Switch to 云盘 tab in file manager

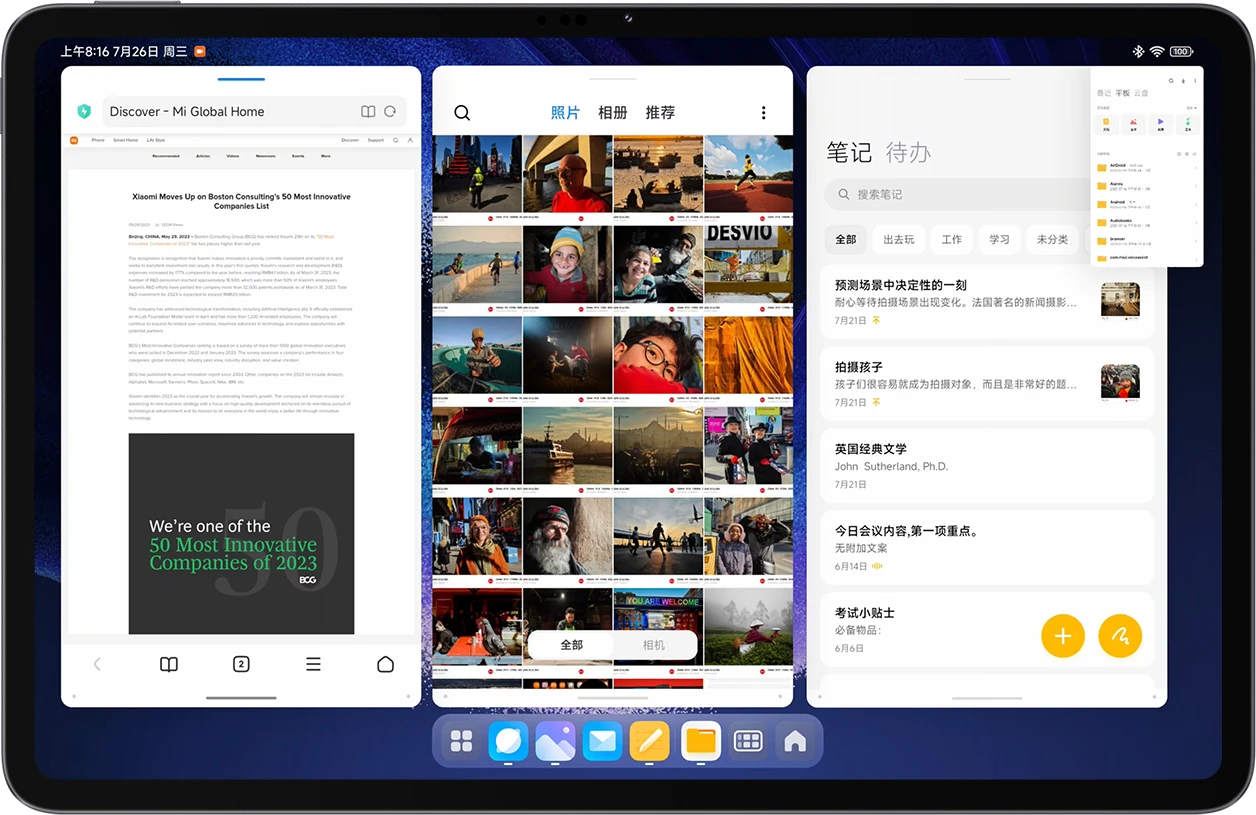tap(1141, 93)
